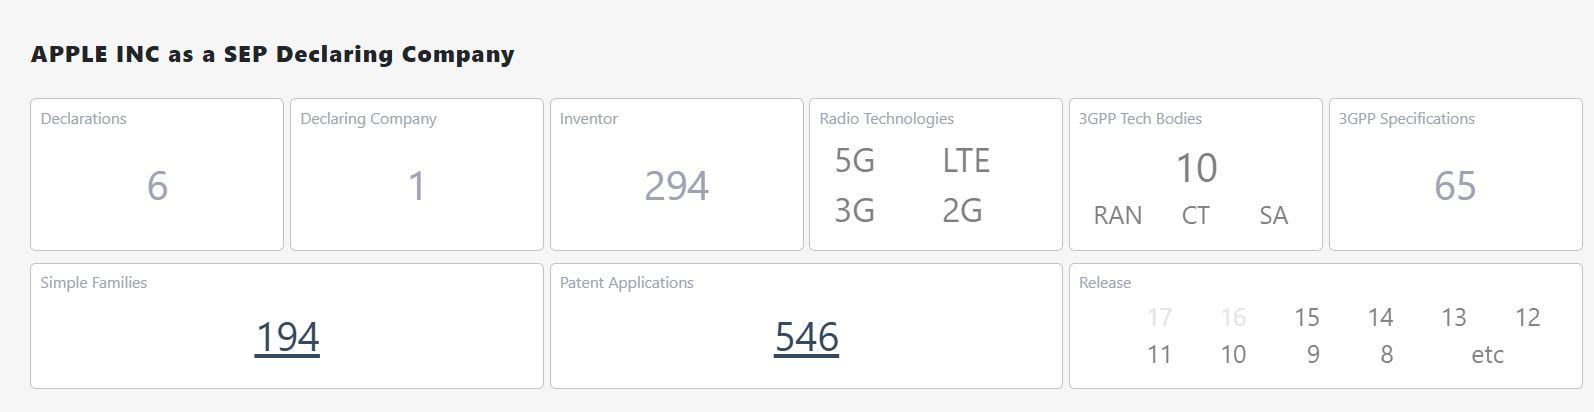This screenshot has height=412, width=1594.
Task: Open the 546 Patent Applications link
Action: click(806, 338)
